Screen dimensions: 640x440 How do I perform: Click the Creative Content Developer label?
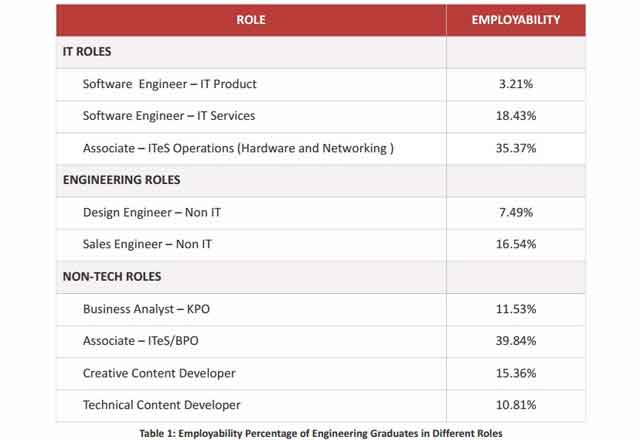point(159,373)
